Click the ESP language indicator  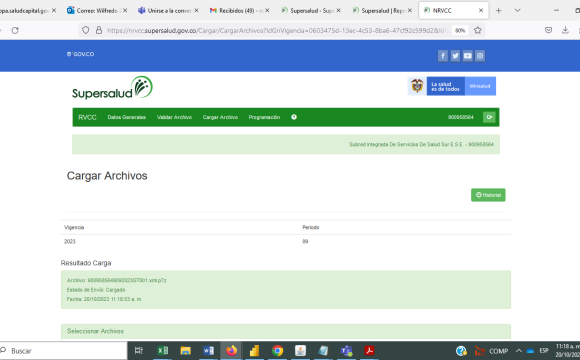coord(544,351)
